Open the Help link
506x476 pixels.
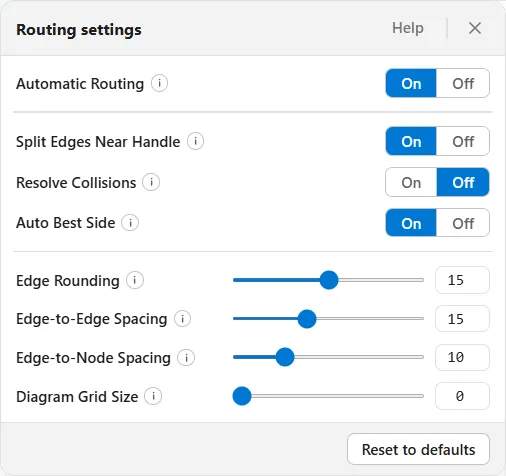pyautogui.click(x=408, y=28)
